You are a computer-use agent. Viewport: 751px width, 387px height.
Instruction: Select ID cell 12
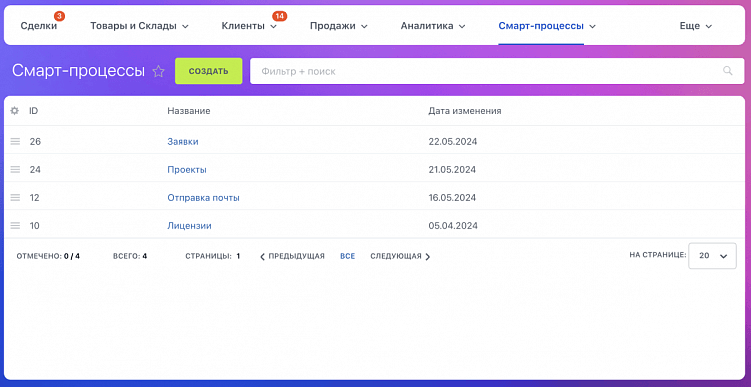tap(34, 197)
